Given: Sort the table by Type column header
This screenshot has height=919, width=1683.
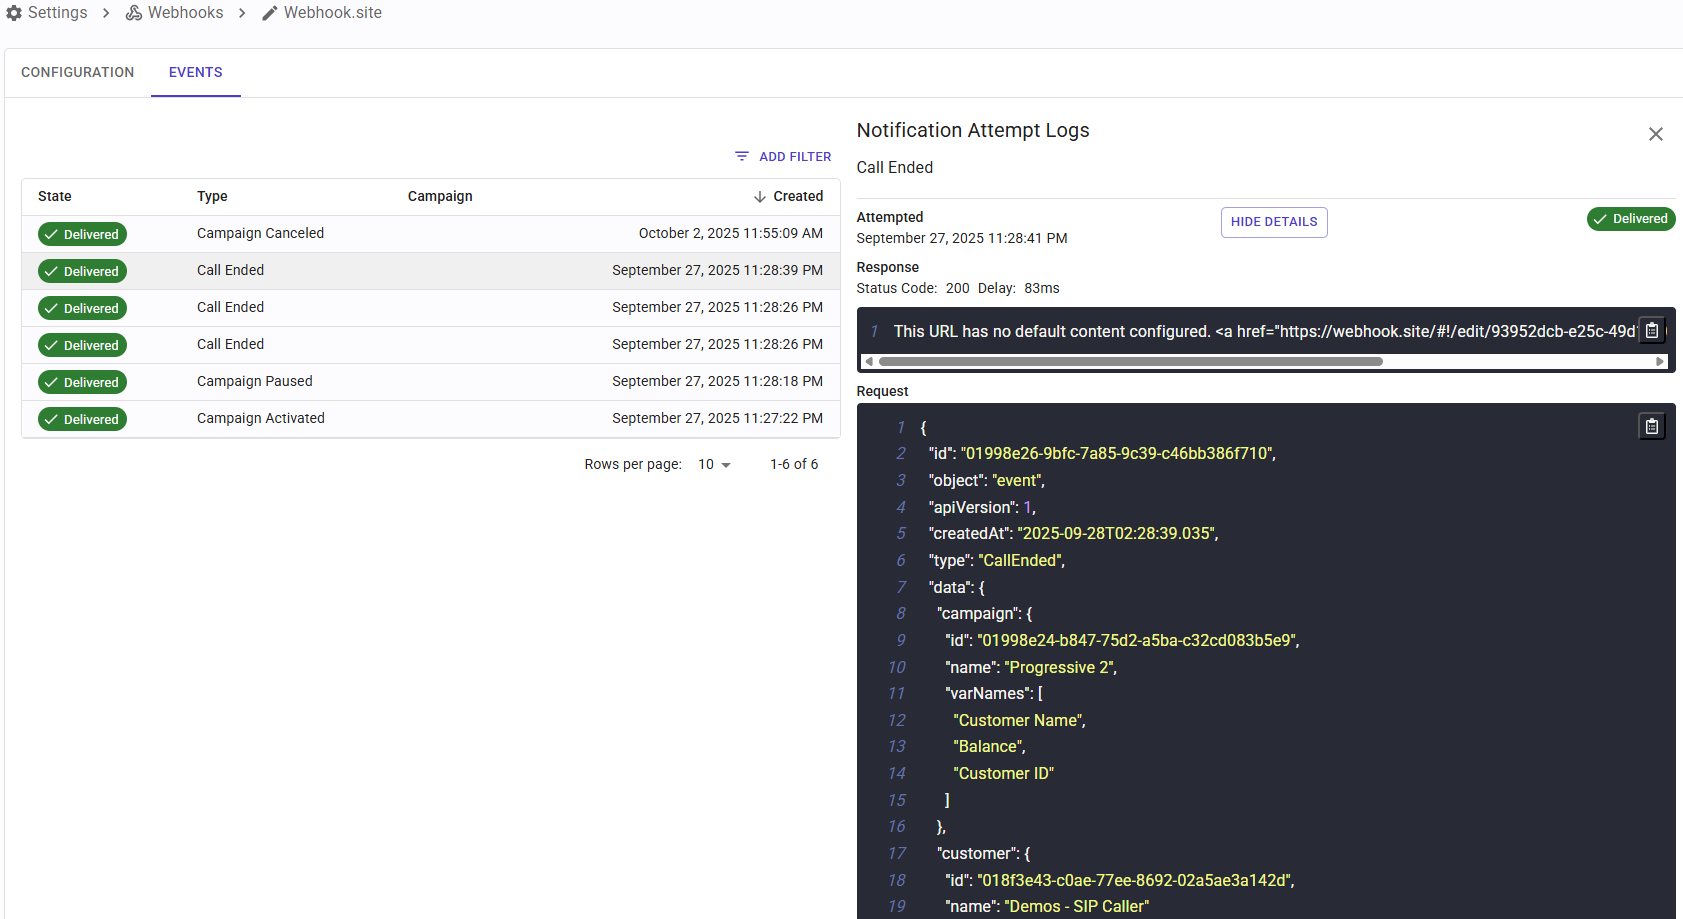Looking at the screenshot, I should coord(212,197).
